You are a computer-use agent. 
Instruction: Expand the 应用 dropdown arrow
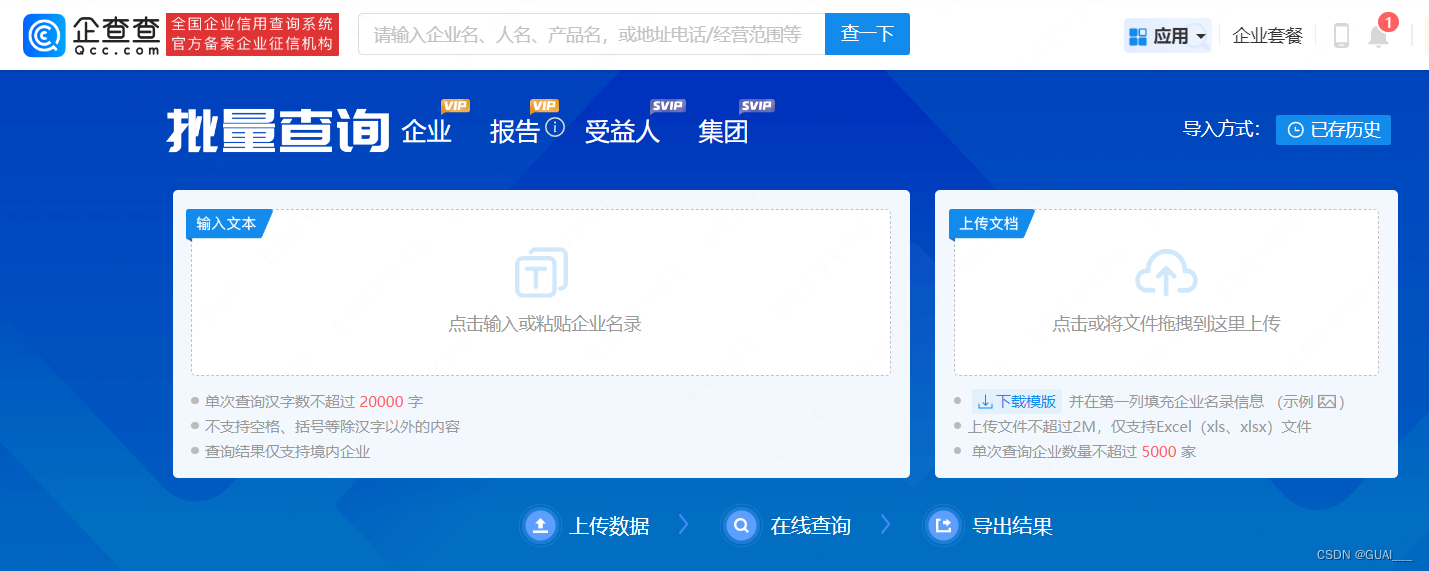click(x=1201, y=37)
